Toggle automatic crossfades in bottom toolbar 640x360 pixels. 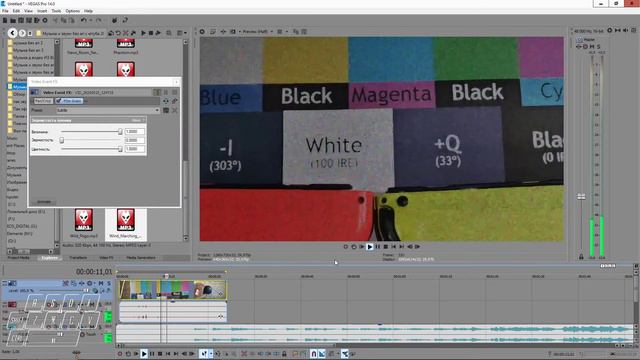[x=322, y=354]
